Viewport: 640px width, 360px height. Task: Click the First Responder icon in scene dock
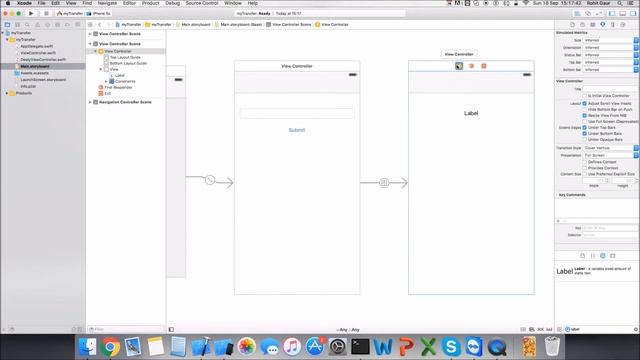pyautogui.click(x=471, y=66)
